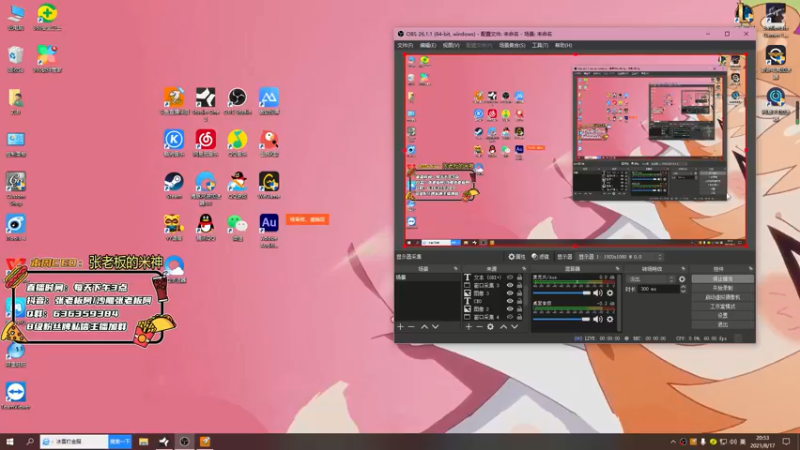
Task: Toggle lock on the CEO source
Action: click(519, 301)
